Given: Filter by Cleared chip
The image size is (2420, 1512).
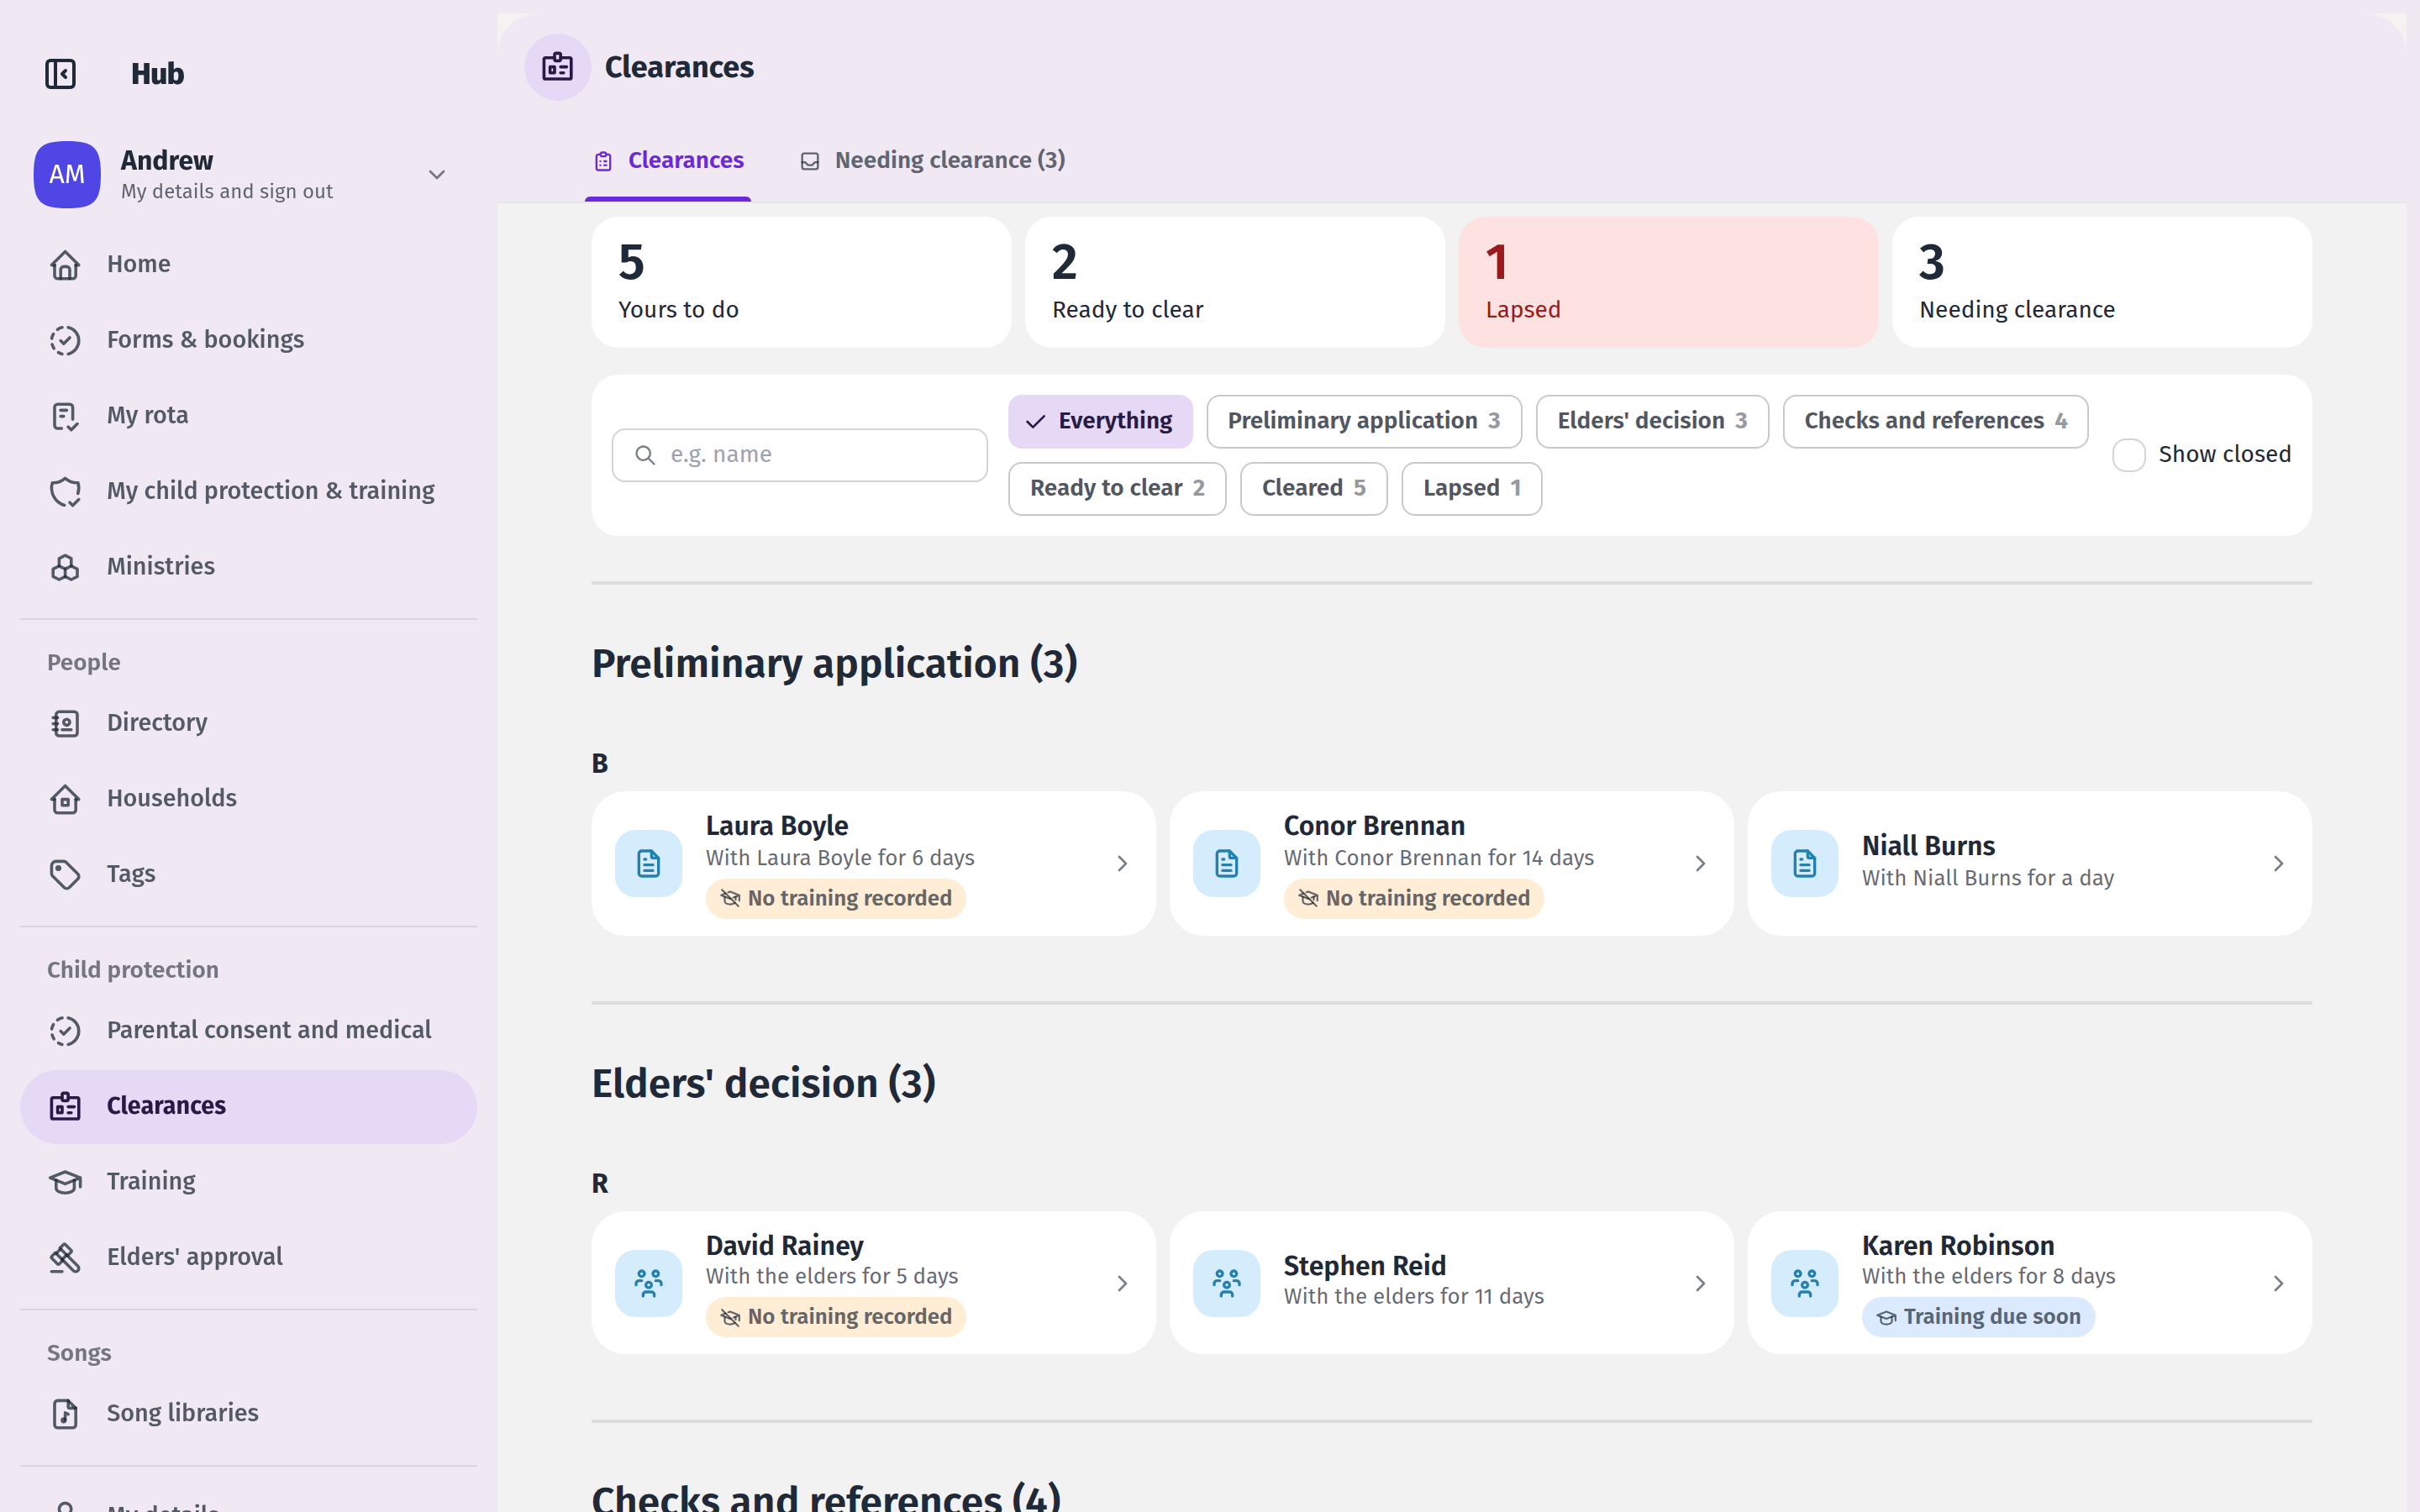Looking at the screenshot, I should [x=1313, y=488].
